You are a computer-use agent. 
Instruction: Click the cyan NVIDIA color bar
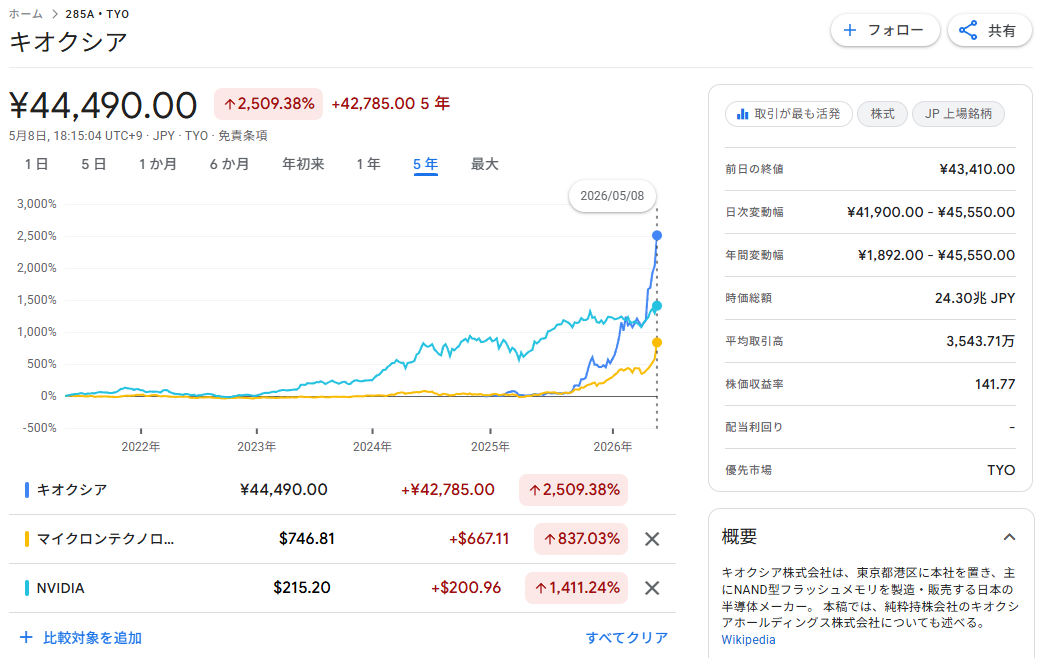27,588
